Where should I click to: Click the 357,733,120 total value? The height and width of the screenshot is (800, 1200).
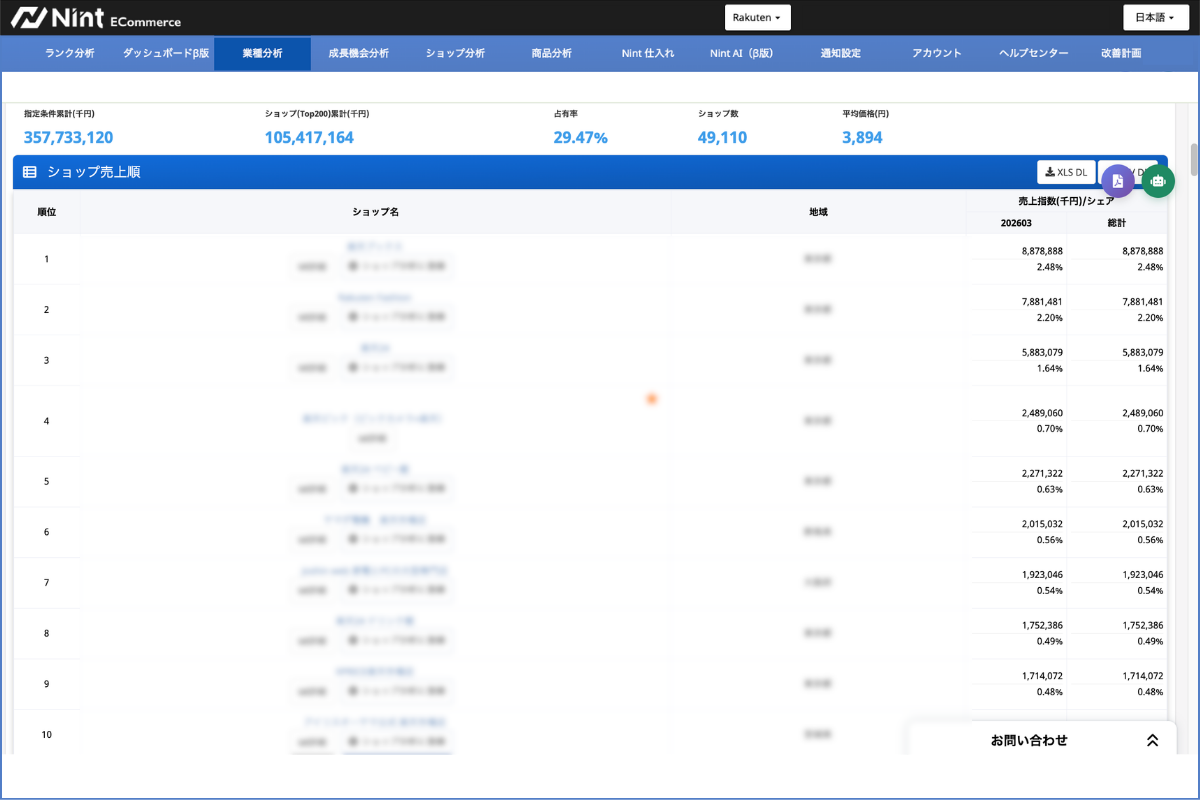point(68,138)
